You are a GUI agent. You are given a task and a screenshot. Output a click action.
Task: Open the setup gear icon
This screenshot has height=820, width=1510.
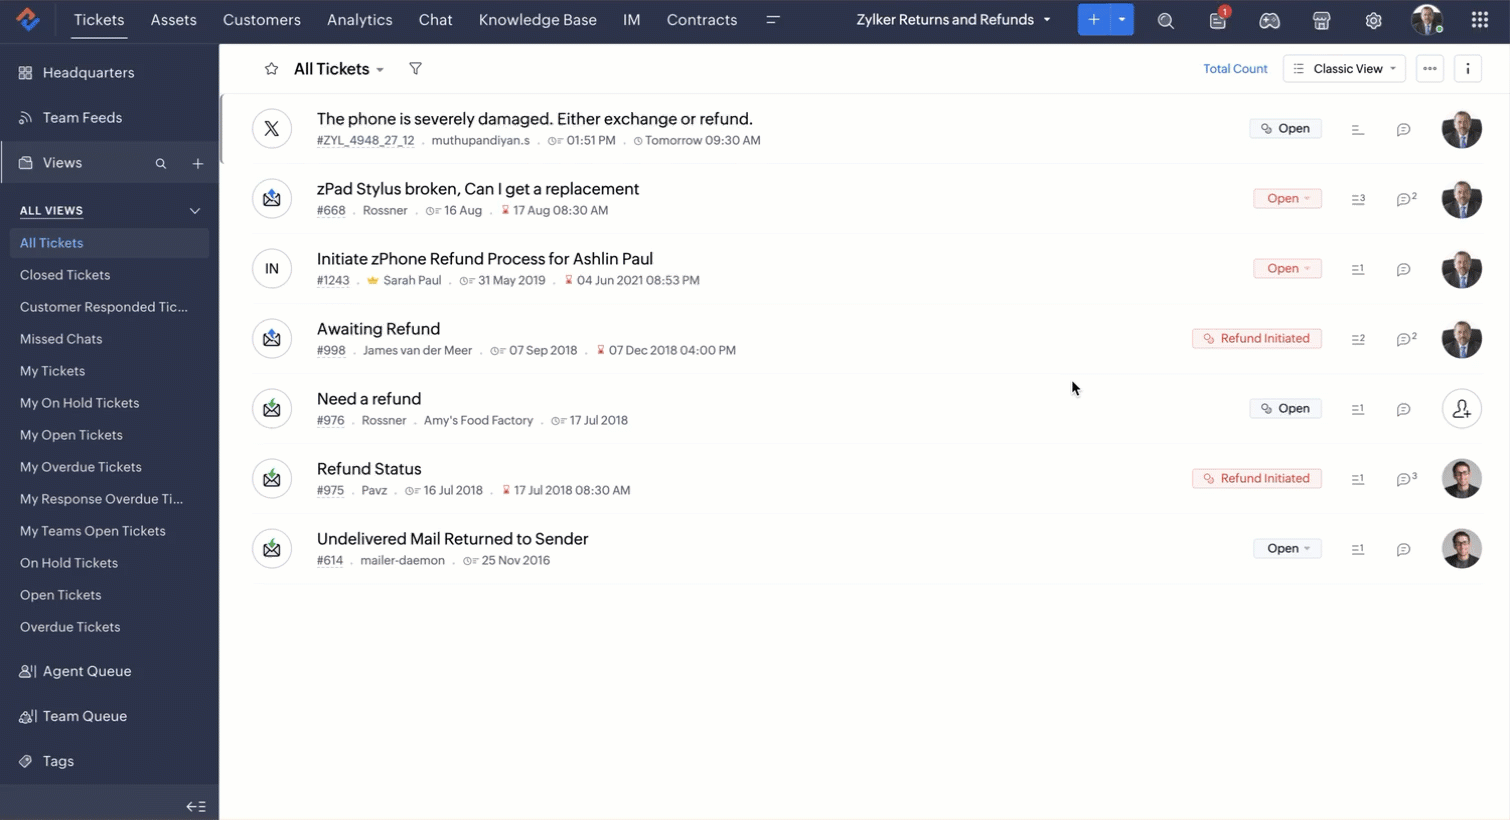(1373, 20)
